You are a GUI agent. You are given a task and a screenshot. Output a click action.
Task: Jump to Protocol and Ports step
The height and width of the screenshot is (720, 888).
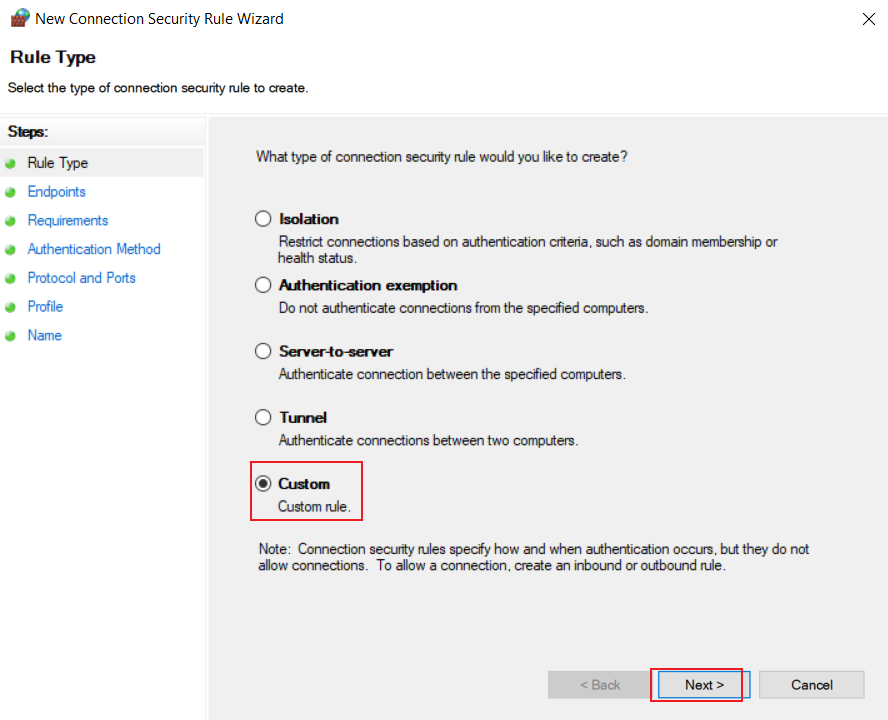click(82, 278)
